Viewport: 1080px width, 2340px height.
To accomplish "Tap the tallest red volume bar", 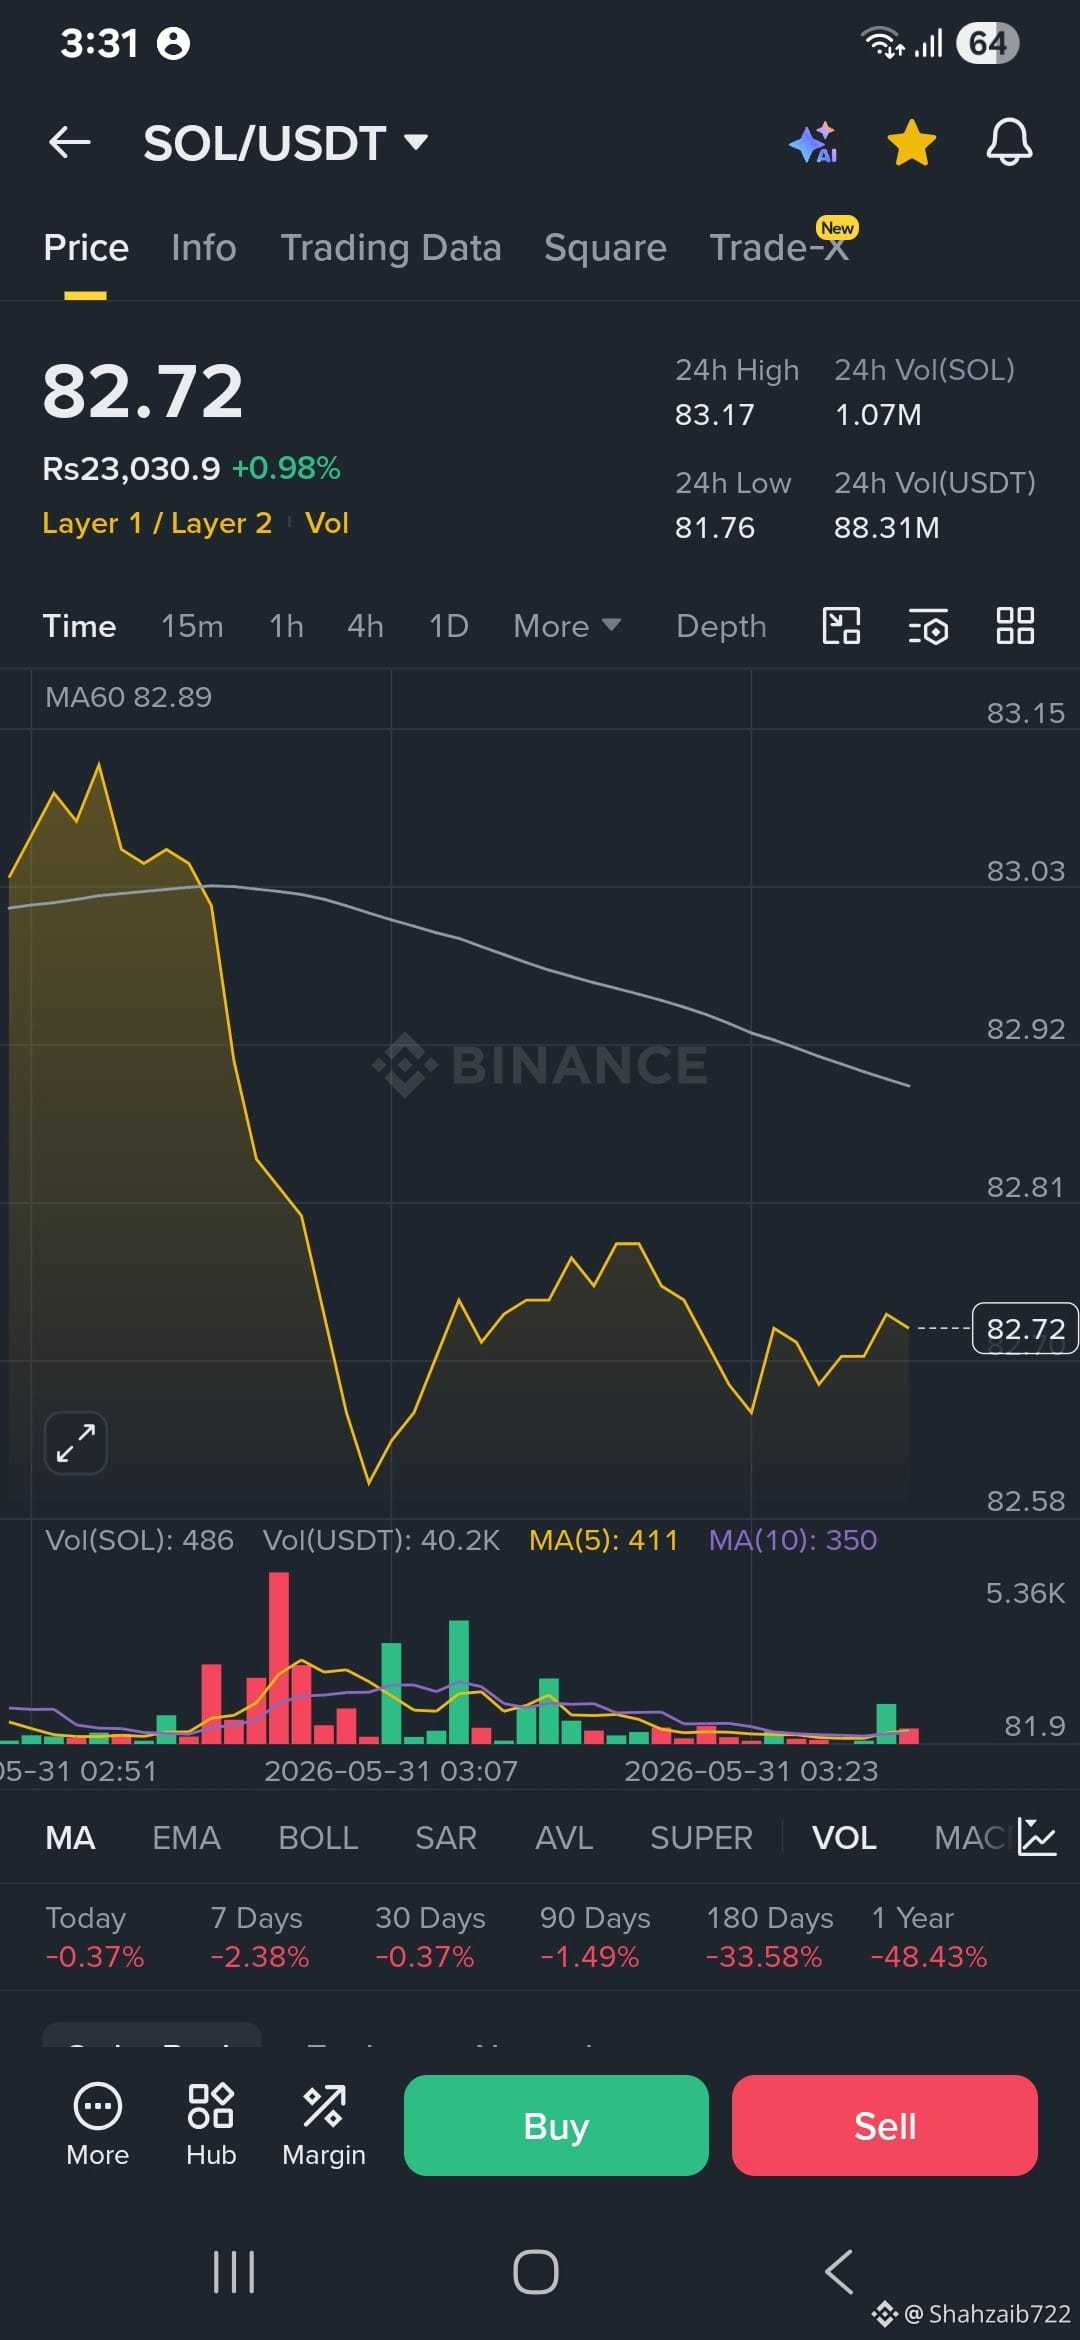I will (279, 1658).
